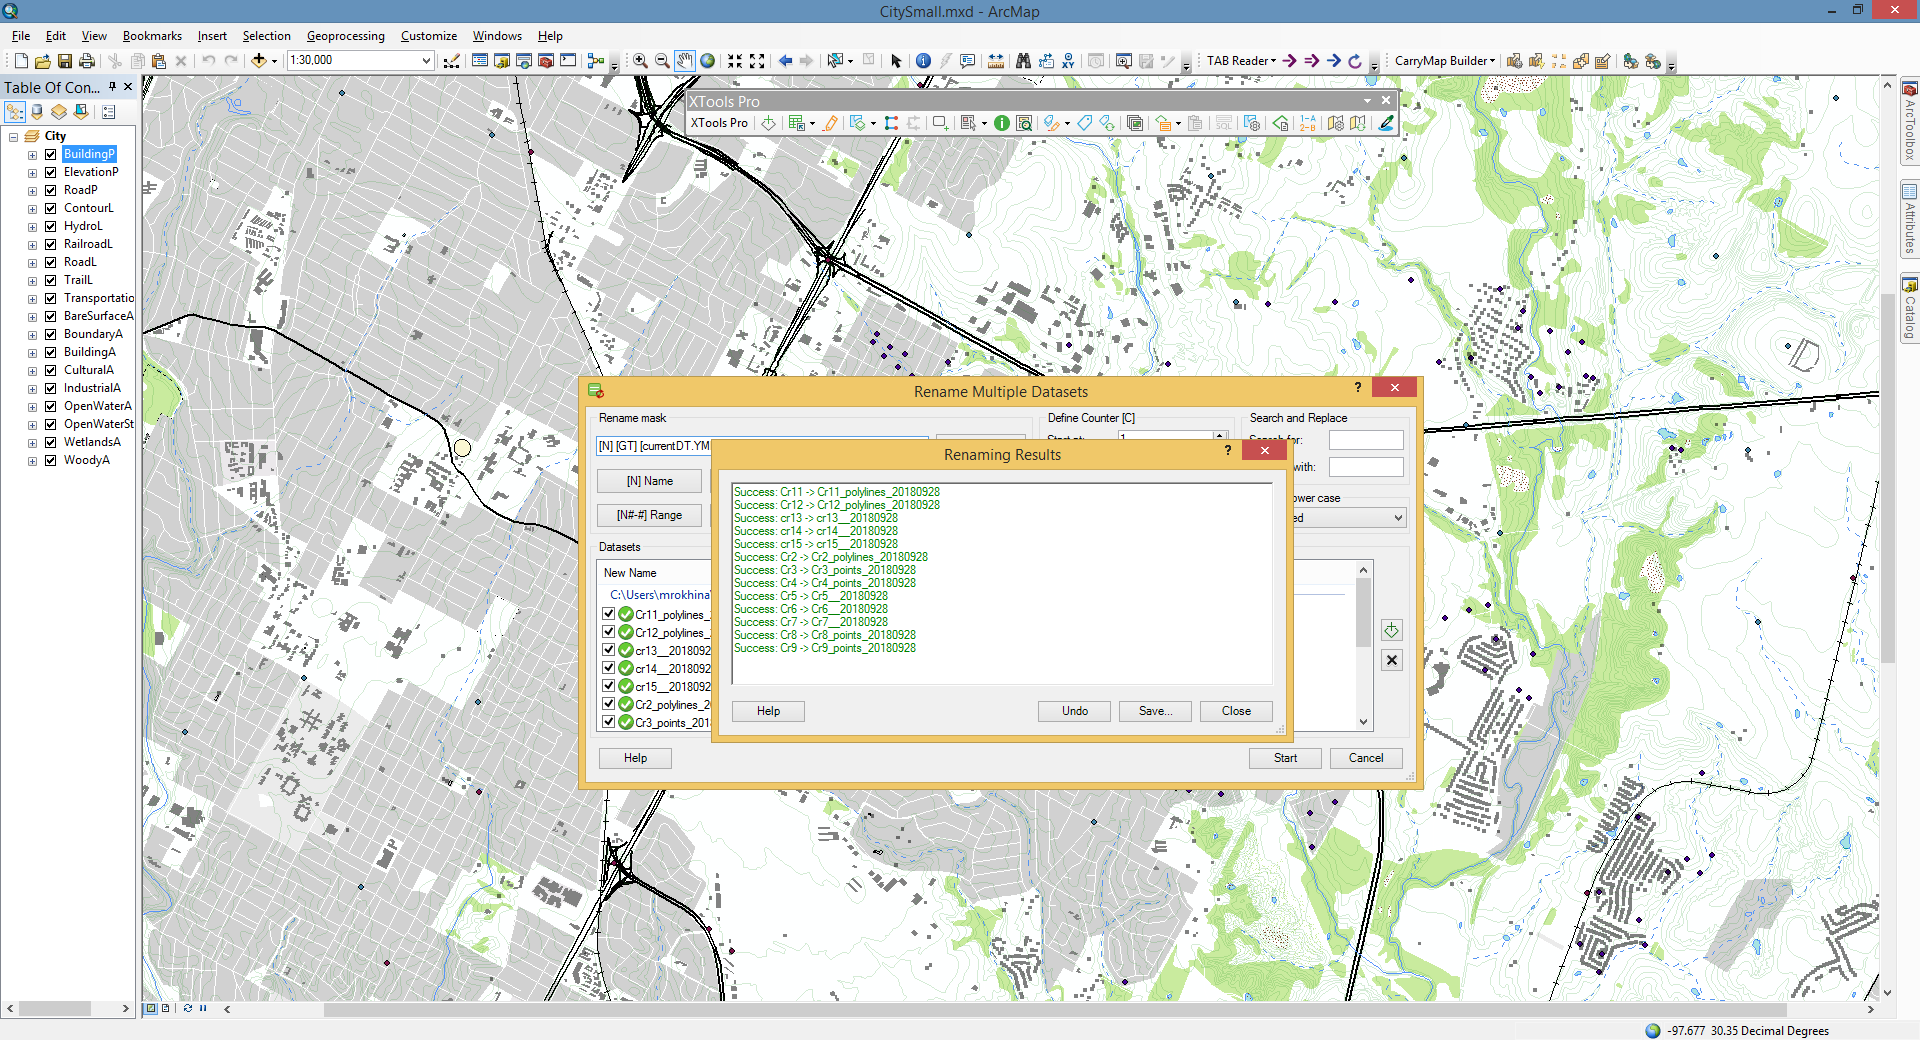Open the Bookmarks menu

click(152, 36)
